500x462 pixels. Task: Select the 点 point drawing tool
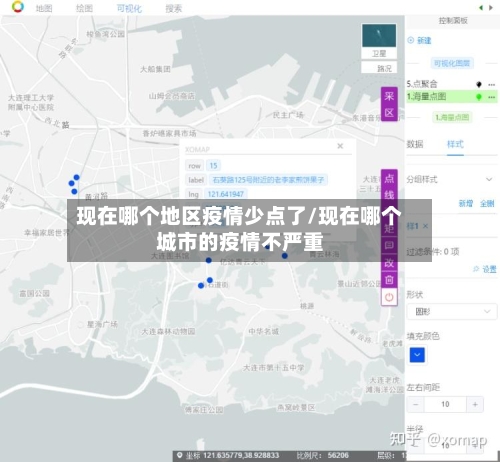point(389,178)
